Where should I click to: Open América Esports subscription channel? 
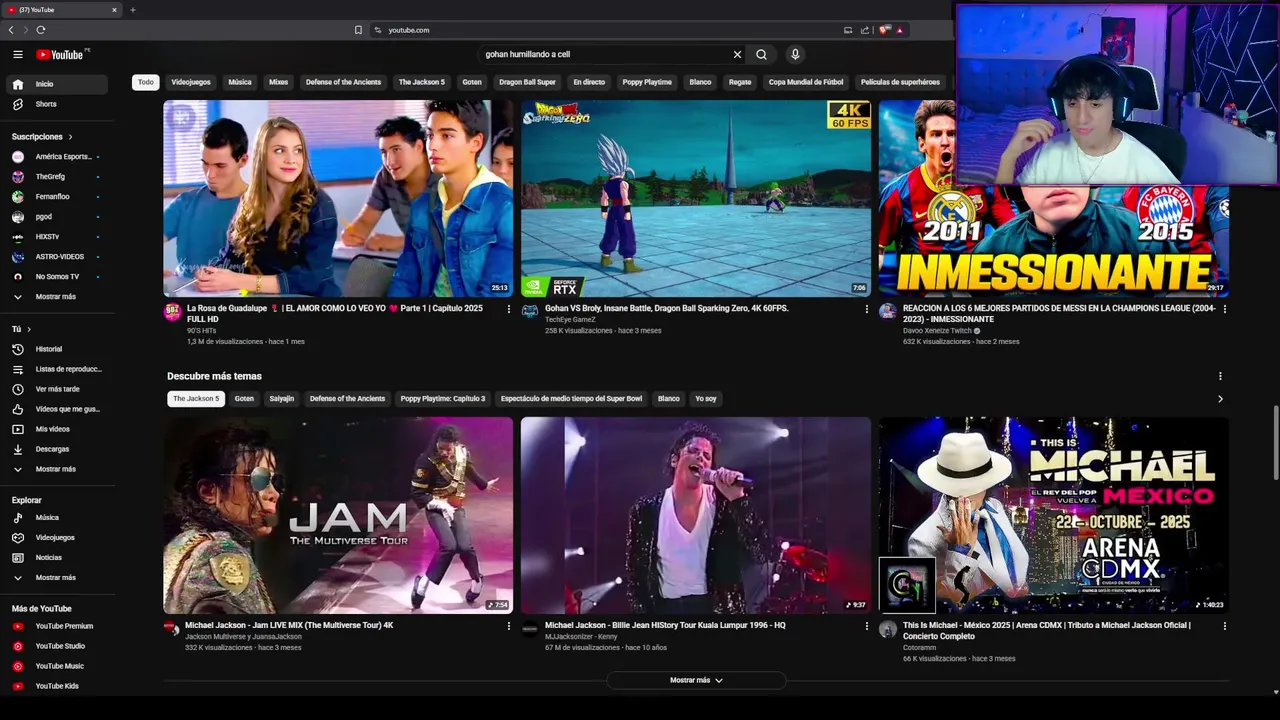[56, 157]
